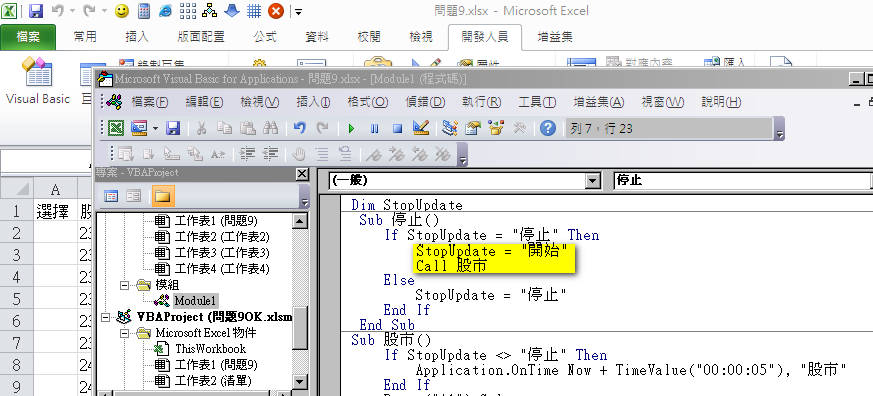The height and width of the screenshot is (396, 873).
Task: Collapse the Microsoft Excel 物件 folder
Action: click(124, 333)
